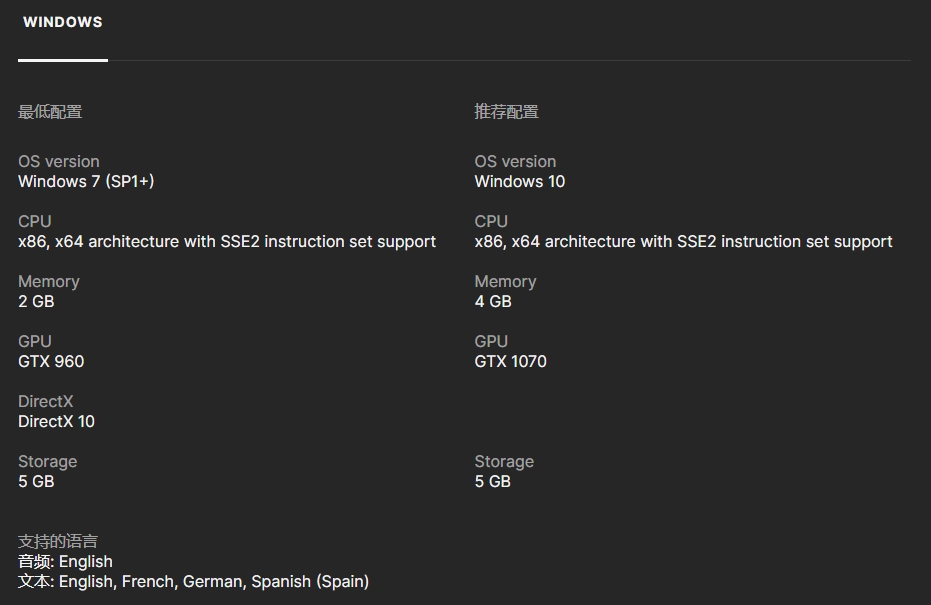This screenshot has height=605, width=931.
Task: Click the 音频: English line
Action: (x=65, y=561)
